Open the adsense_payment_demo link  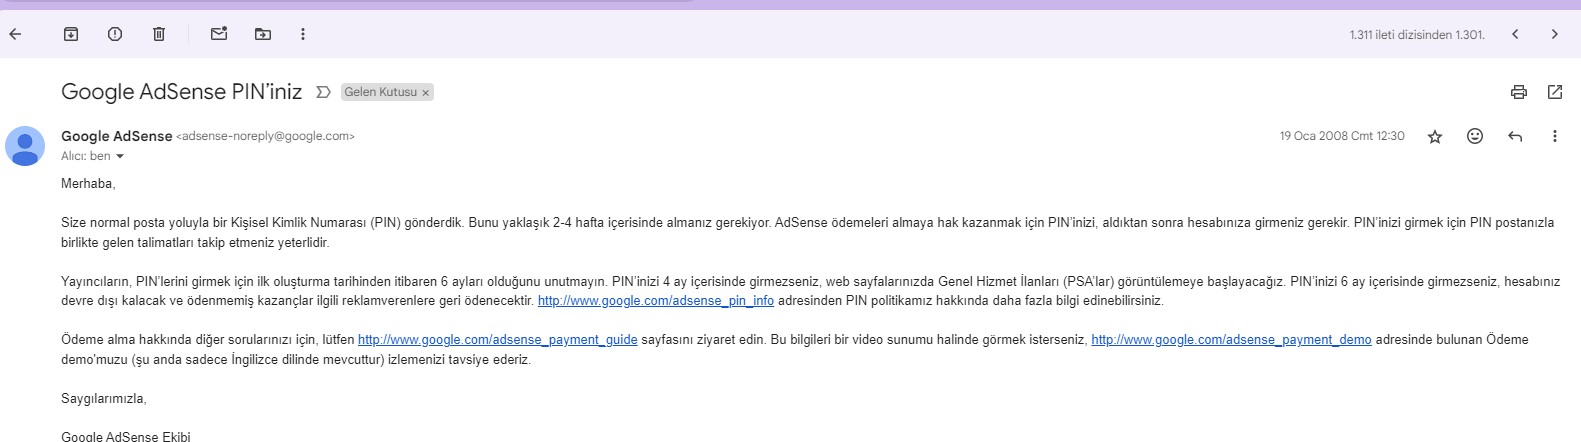[x=1231, y=340]
